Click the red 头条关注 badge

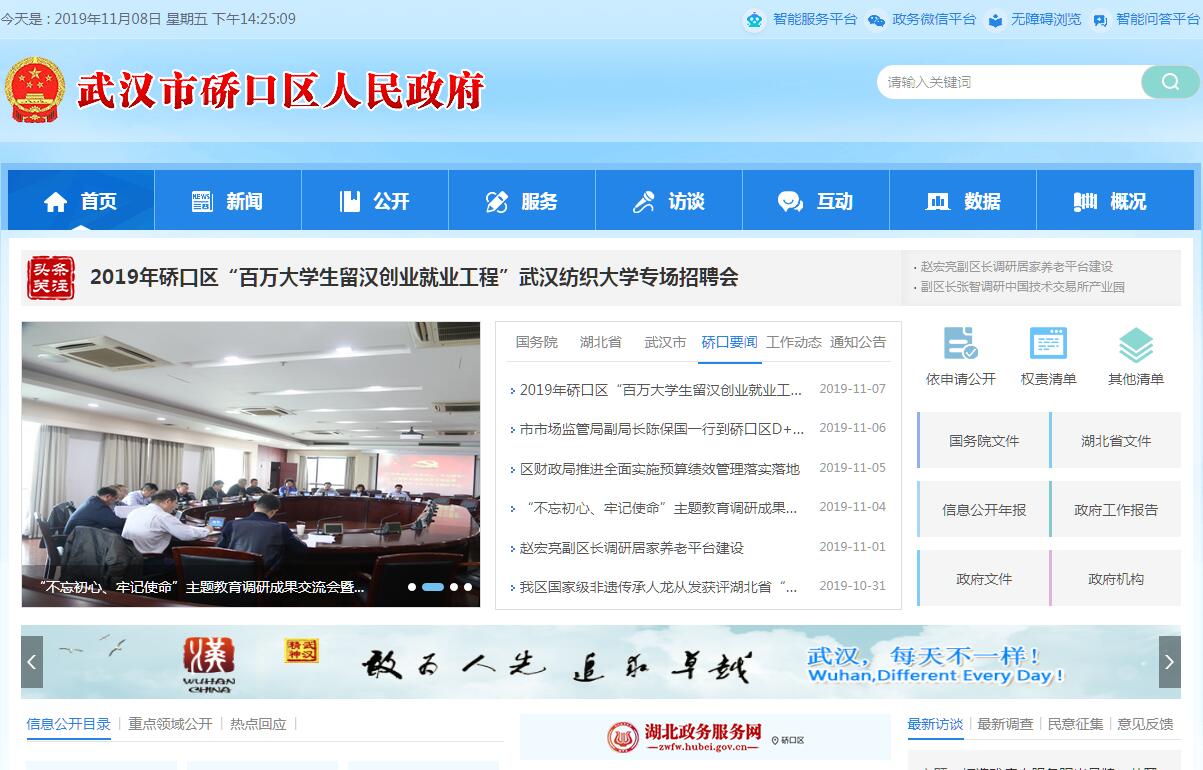[50, 278]
